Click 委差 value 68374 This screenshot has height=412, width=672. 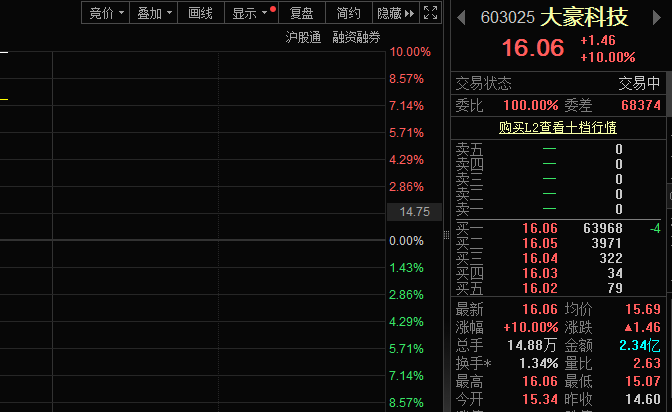tap(641, 105)
